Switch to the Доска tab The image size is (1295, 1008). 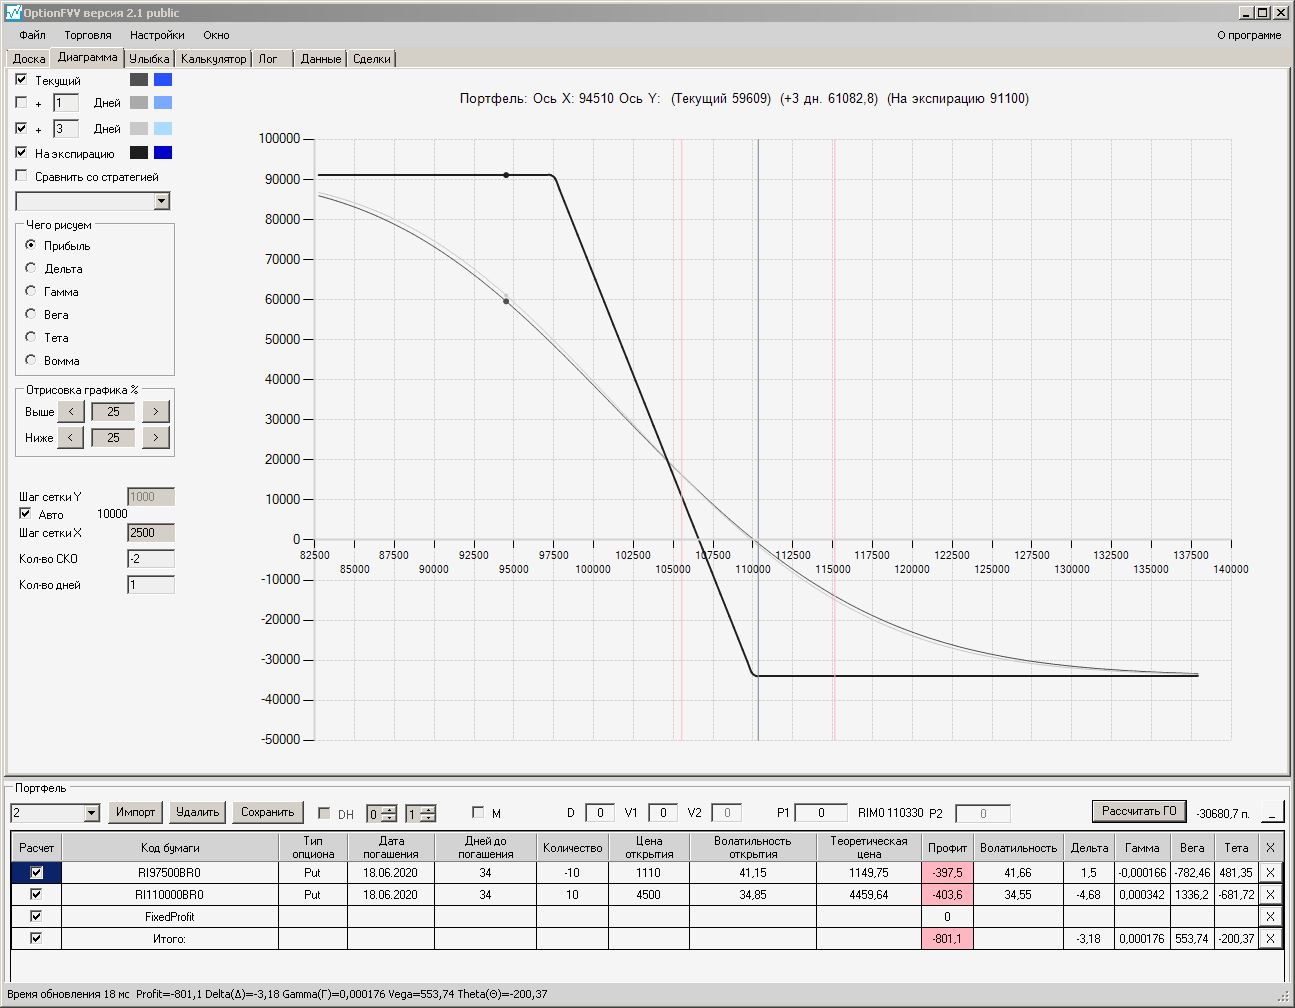29,59
